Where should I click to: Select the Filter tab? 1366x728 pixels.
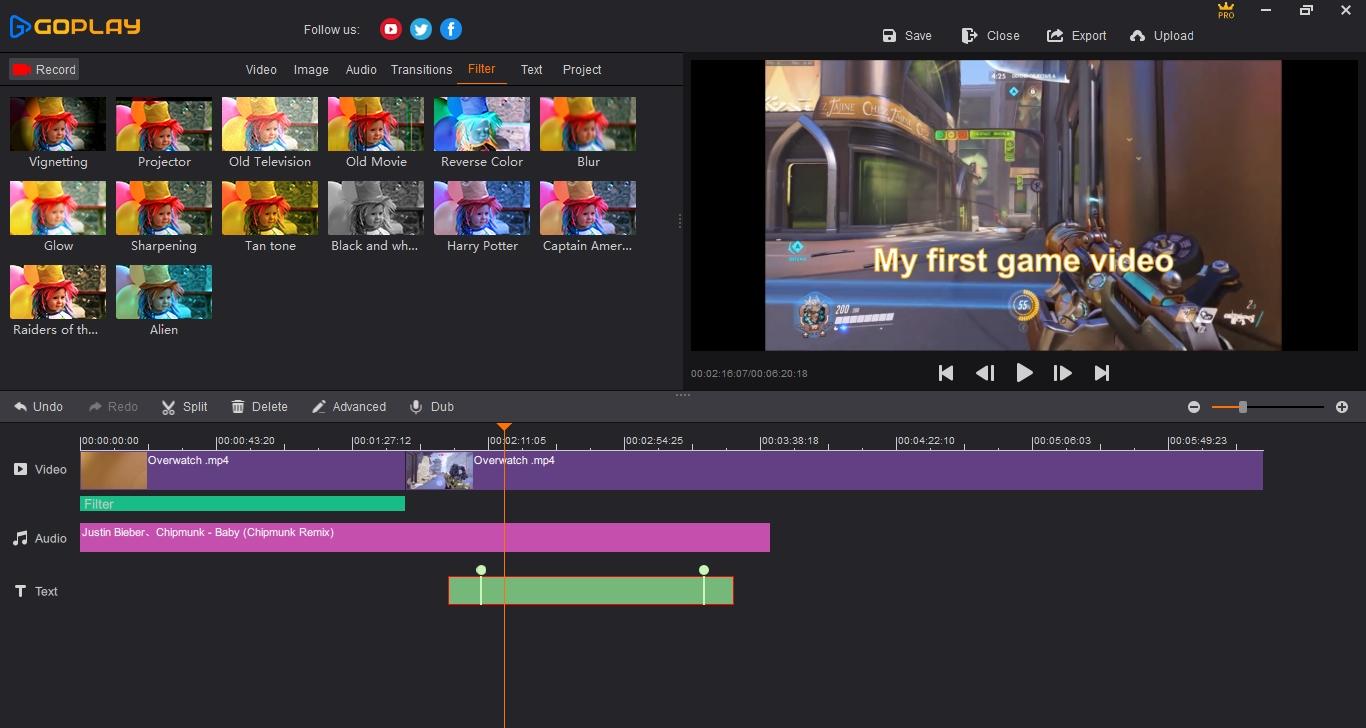pyautogui.click(x=481, y=69)
